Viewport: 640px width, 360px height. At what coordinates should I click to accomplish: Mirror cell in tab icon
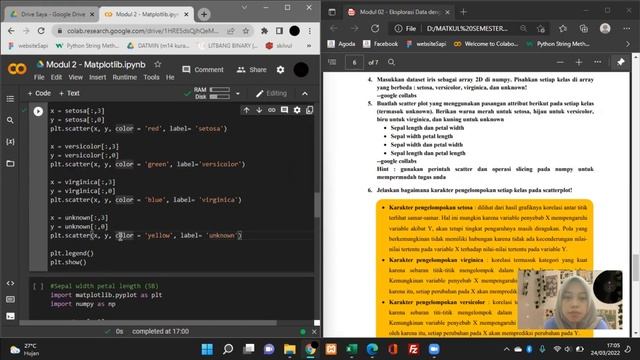309,110
